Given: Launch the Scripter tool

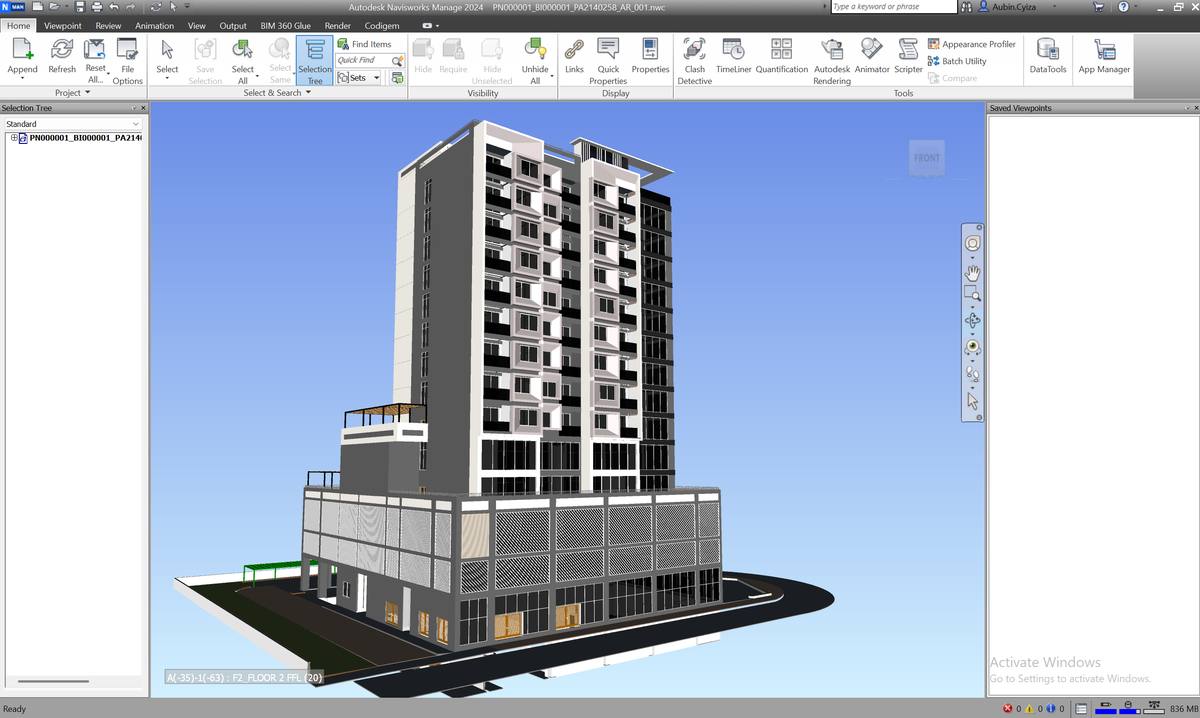Looking at the screenshot, I should point(908,55).
